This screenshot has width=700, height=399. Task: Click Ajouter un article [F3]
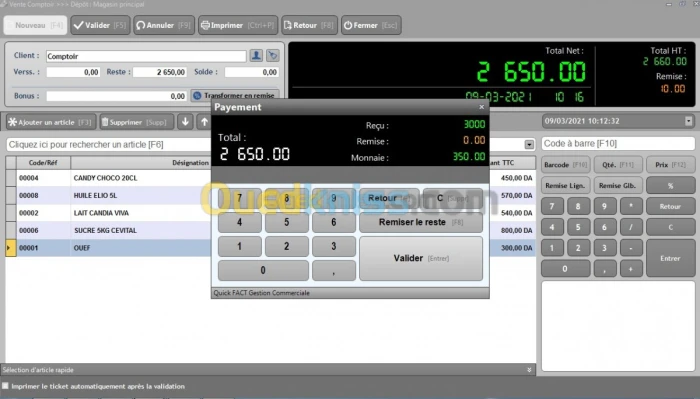(50, 122)
